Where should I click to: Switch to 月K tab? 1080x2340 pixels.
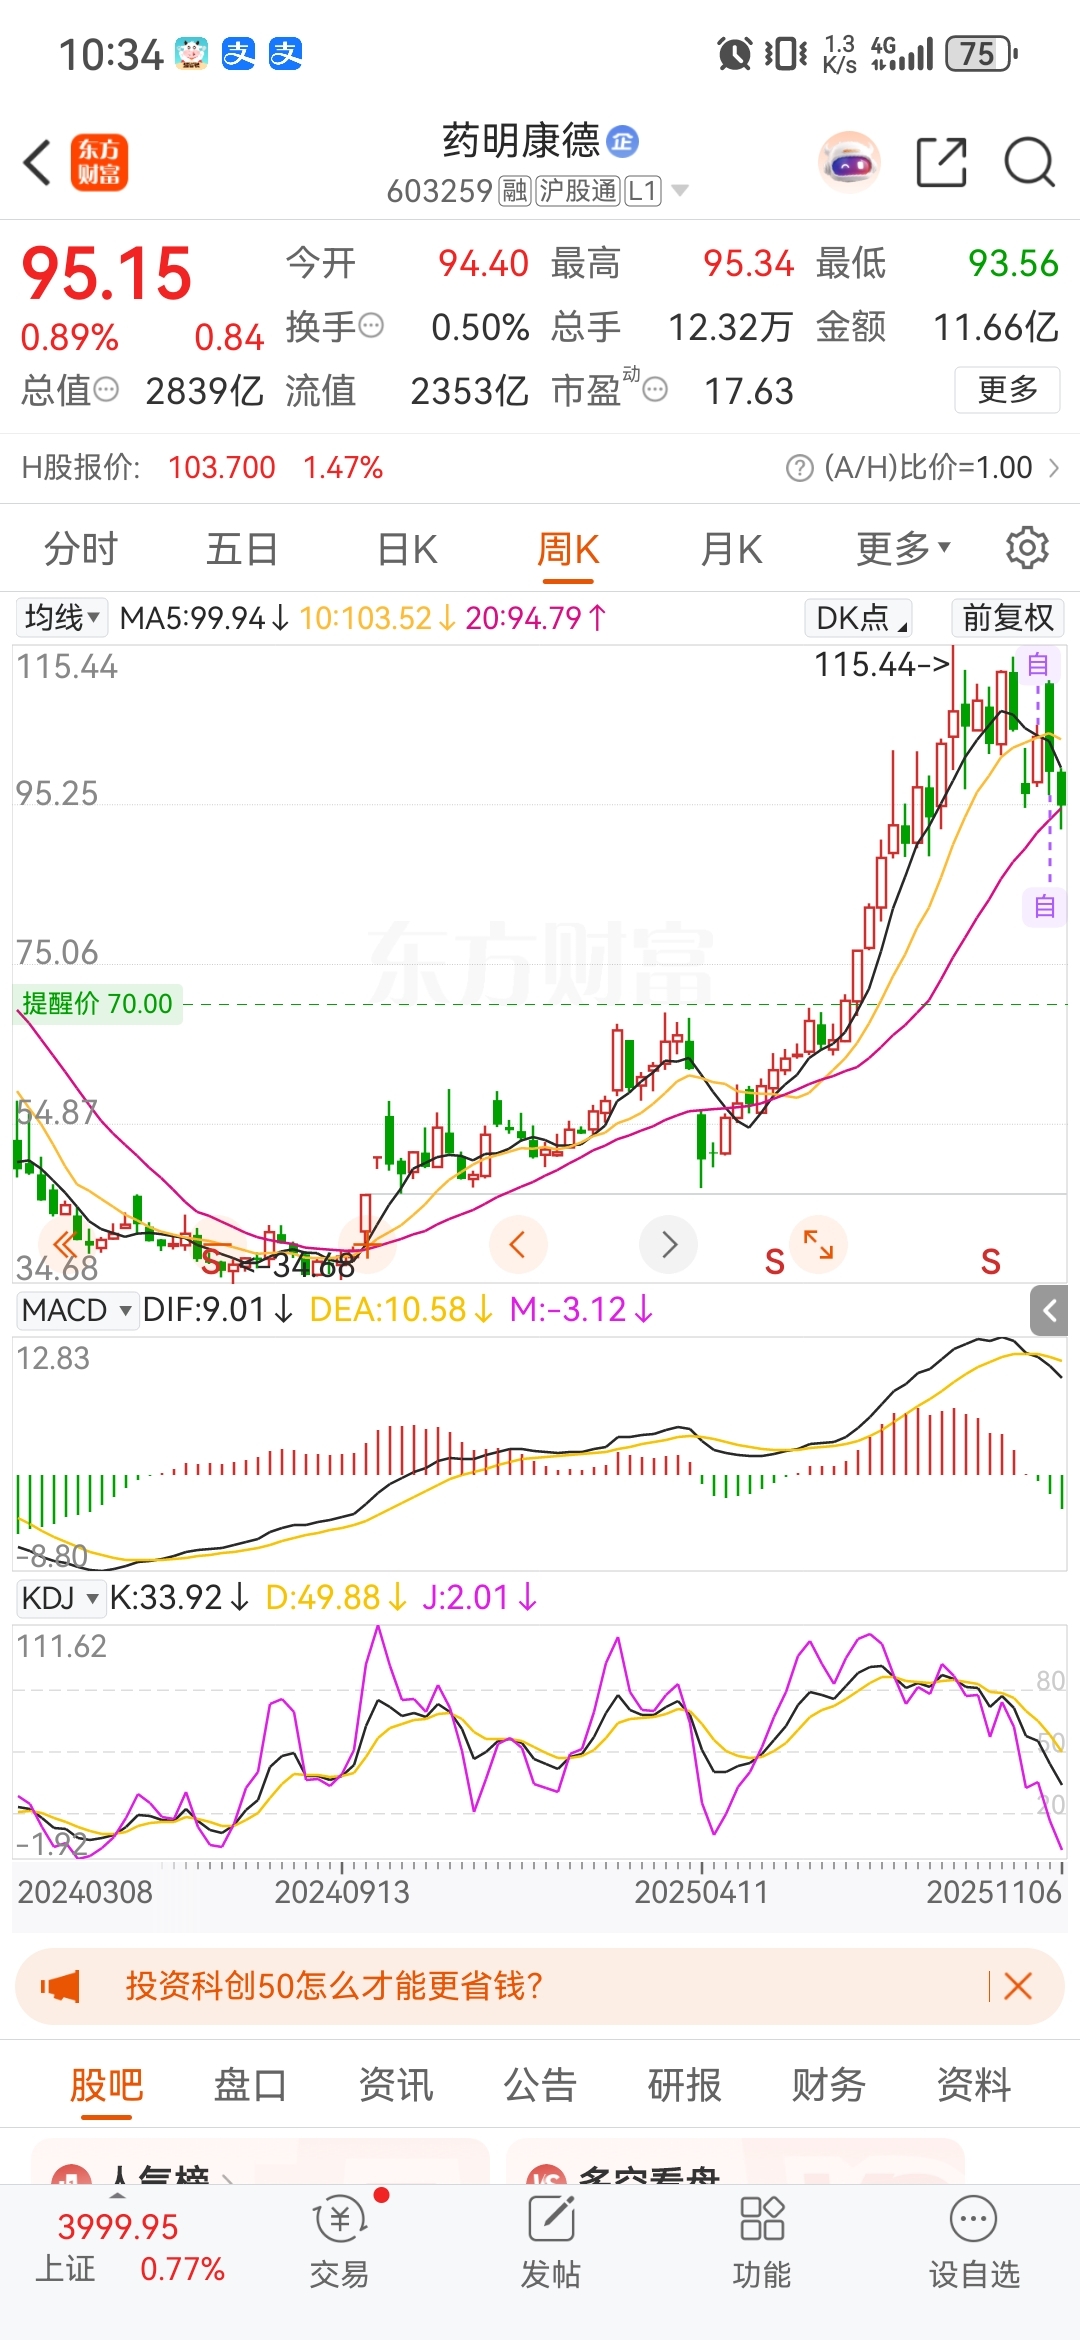click(x=732, y=549)
